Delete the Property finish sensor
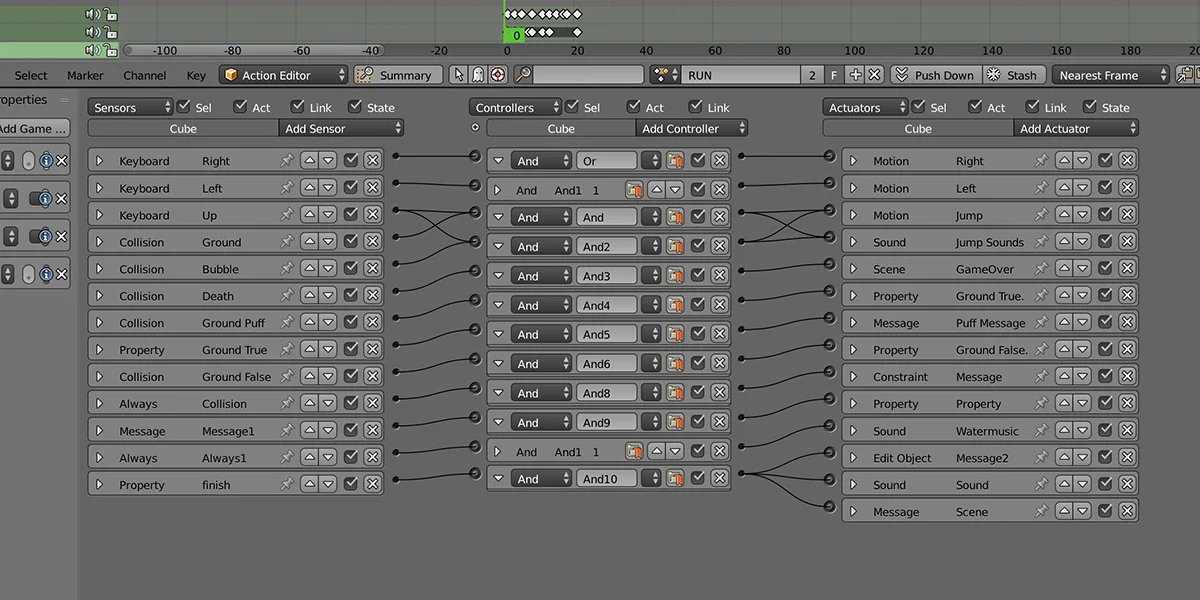The image size is (1200, 600). click(372, 484)
